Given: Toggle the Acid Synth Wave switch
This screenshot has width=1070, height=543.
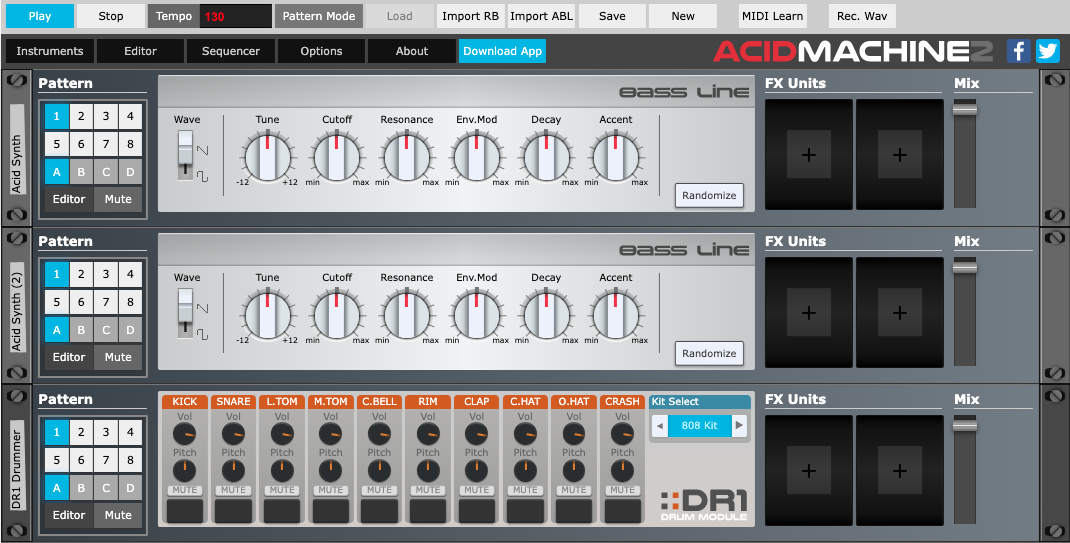Looking at the screenshot, I should tap(185, 156).
